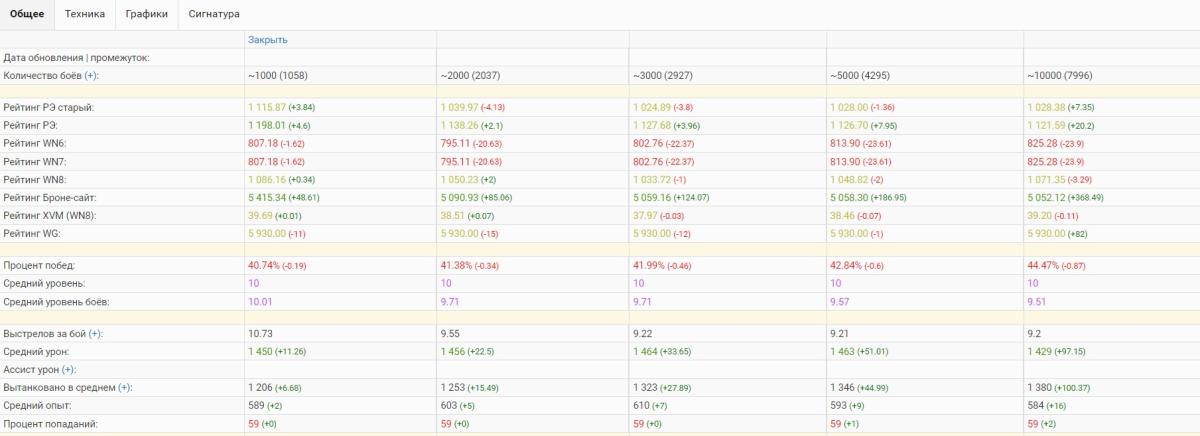The width and height of the screenshot is (1200, 436).
Task: Click the 'Дата обновления | промежуток:' label
Action: [x=76, y=58]
